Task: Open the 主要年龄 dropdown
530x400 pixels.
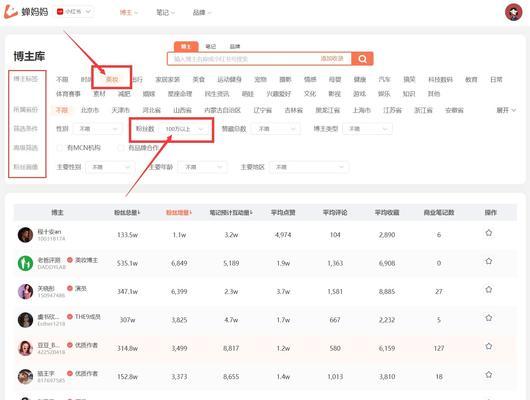Action: point(202,167)
